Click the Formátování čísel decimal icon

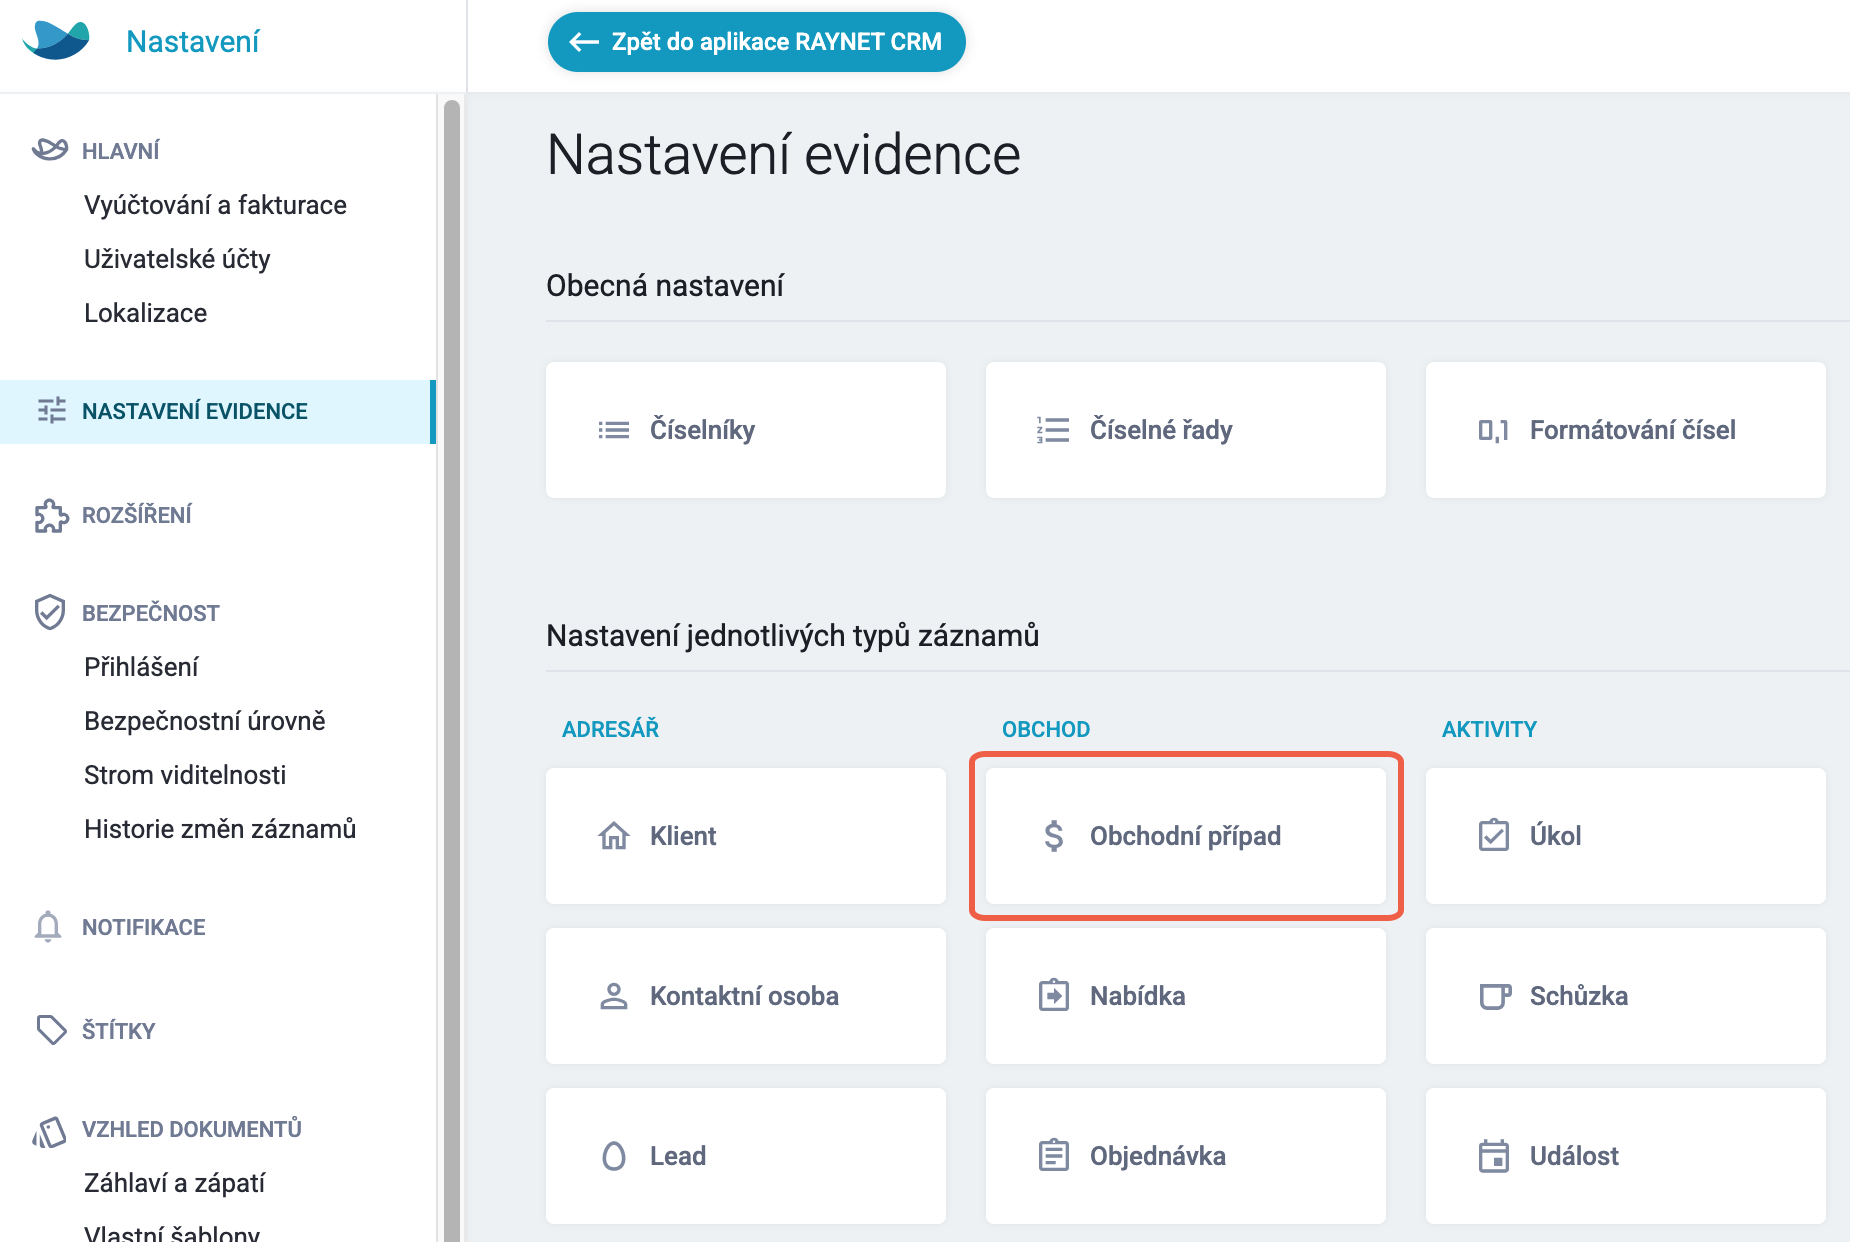1493,431
